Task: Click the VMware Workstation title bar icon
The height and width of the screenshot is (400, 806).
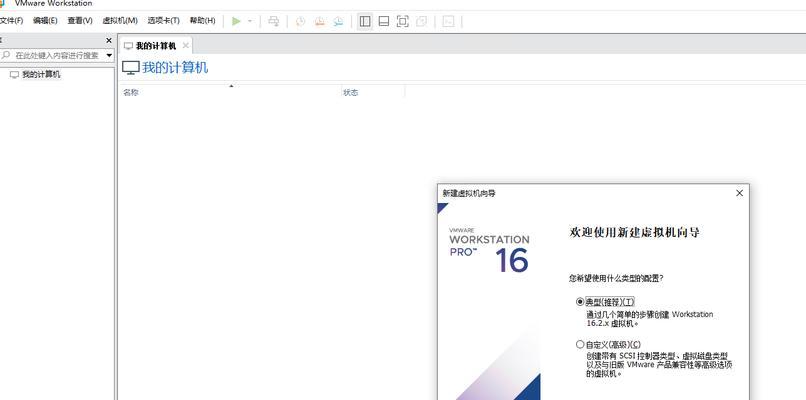Action: coord(2,3)
